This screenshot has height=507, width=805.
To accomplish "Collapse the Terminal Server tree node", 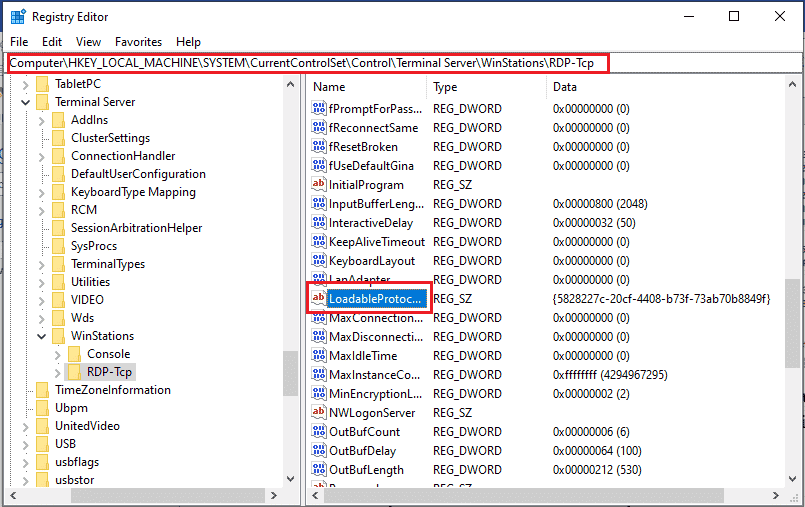I will point(25,102).
